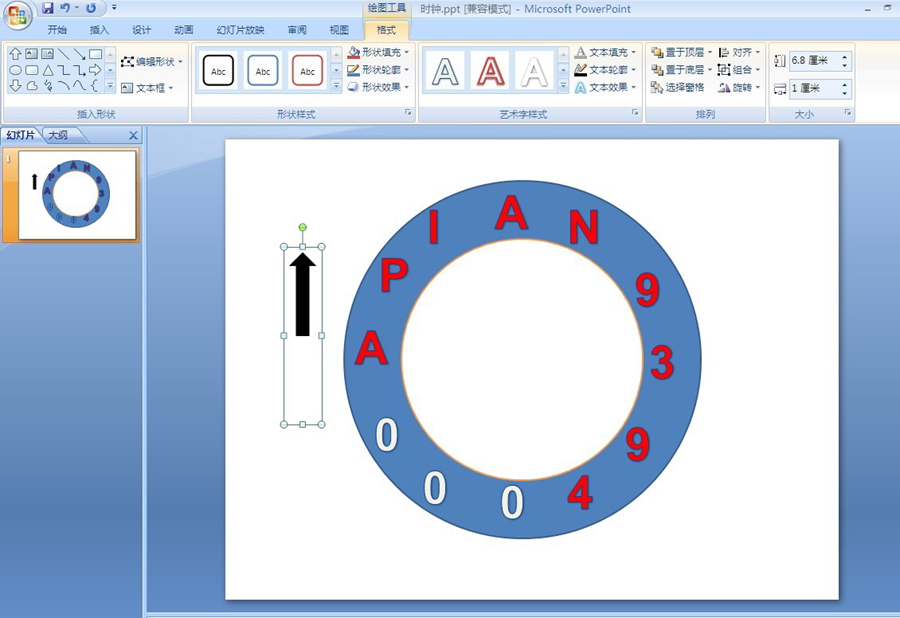Image resolution: width=900 pixels, height=618 pixels.
Task: Switch to the 设计 tab
Action: (x=141, y=30)
